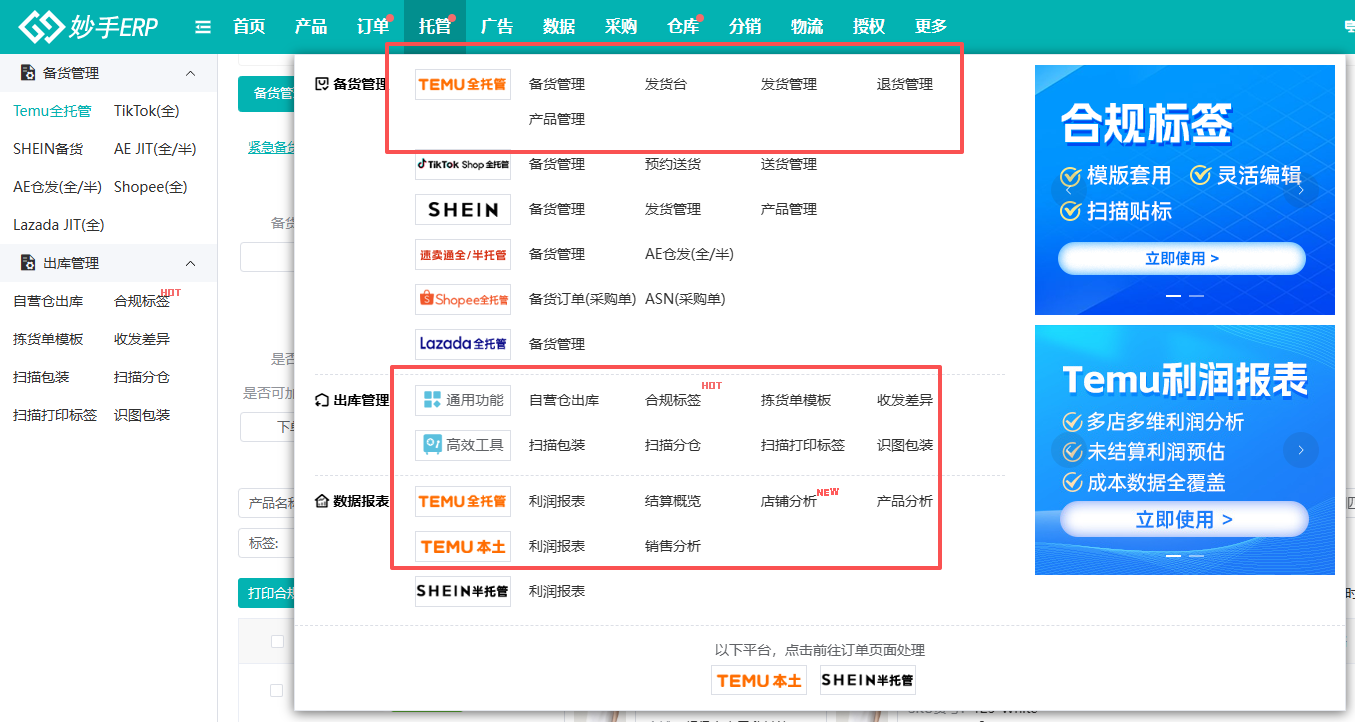Image resolution: width=1355 pixels, height=722 pixels.
Task: Next slide arrow on Temu利润报表 banner
Action: (1301, 450)
